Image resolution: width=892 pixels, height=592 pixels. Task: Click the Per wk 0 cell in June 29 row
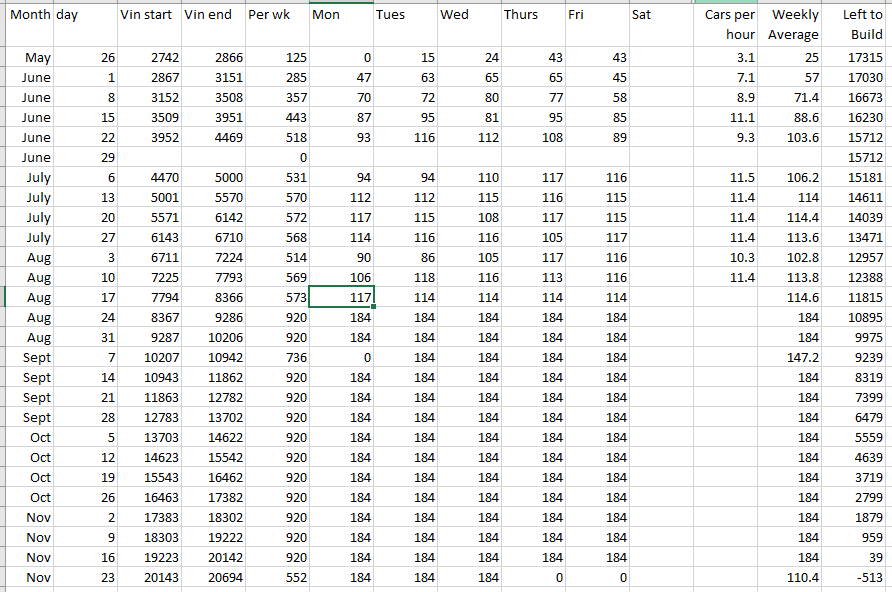277,158
